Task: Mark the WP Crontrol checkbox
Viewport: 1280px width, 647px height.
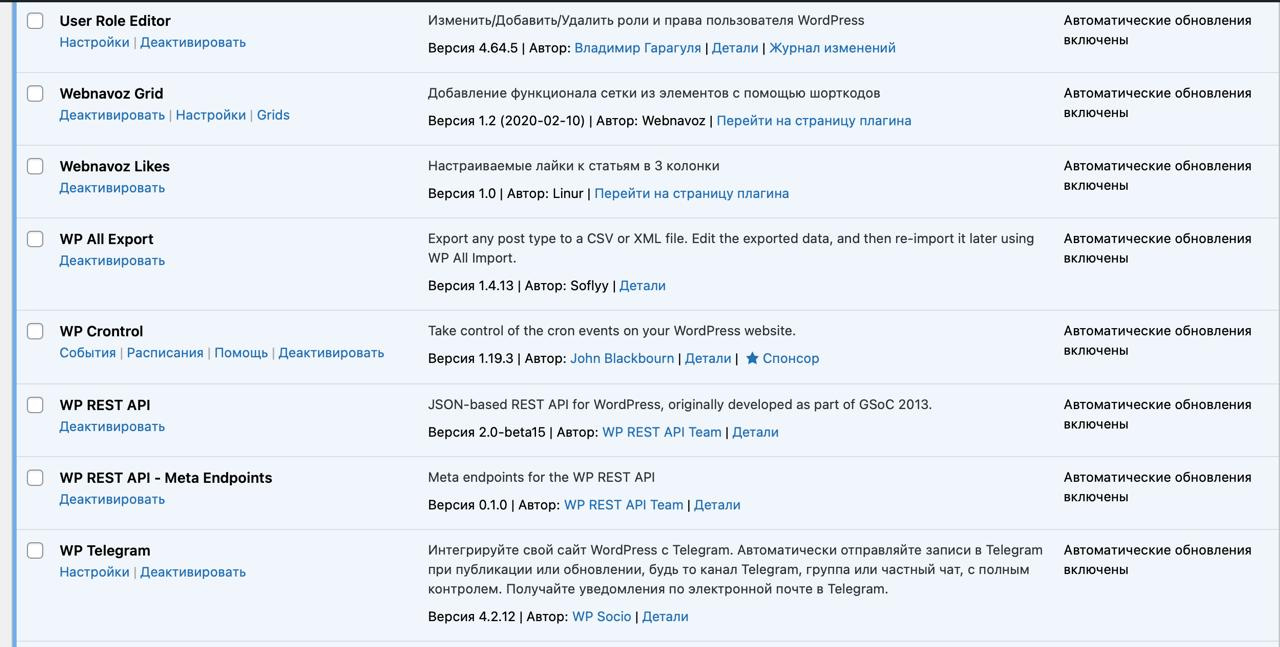Action: click(x=35, y=331)
